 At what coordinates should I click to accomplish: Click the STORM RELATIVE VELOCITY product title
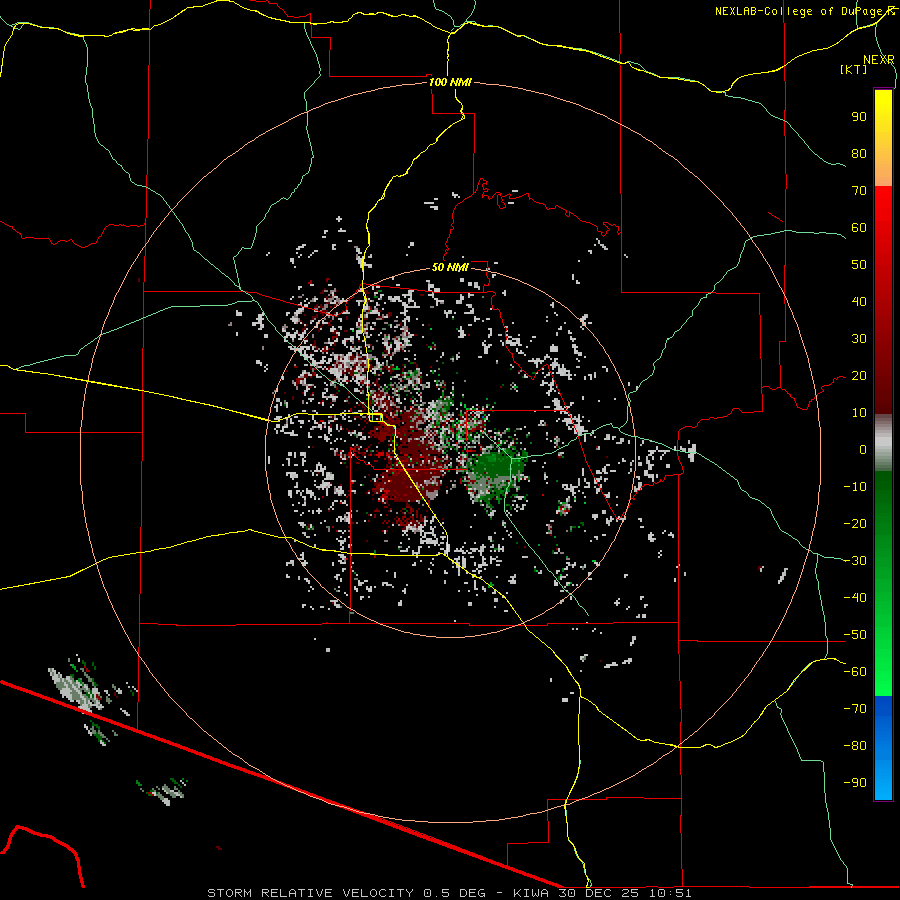pos(310,893)
